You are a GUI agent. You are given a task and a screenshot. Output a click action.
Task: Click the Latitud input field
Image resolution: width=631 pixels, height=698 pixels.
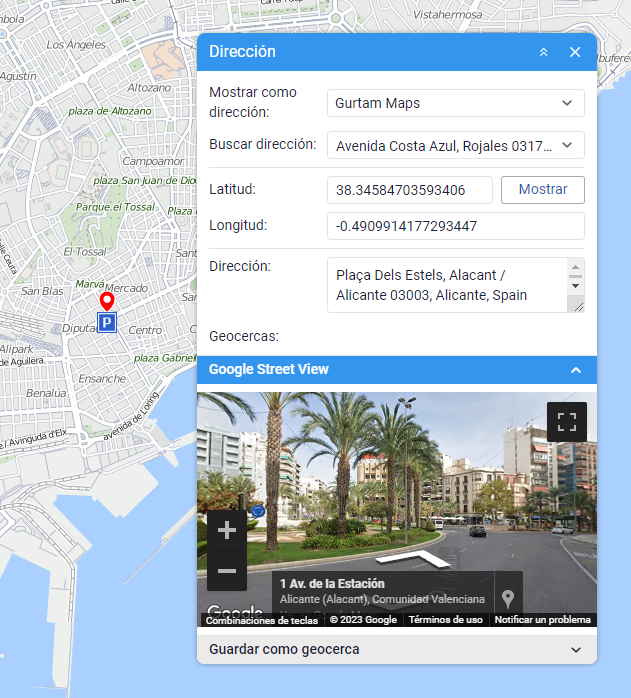click(409, 190)
